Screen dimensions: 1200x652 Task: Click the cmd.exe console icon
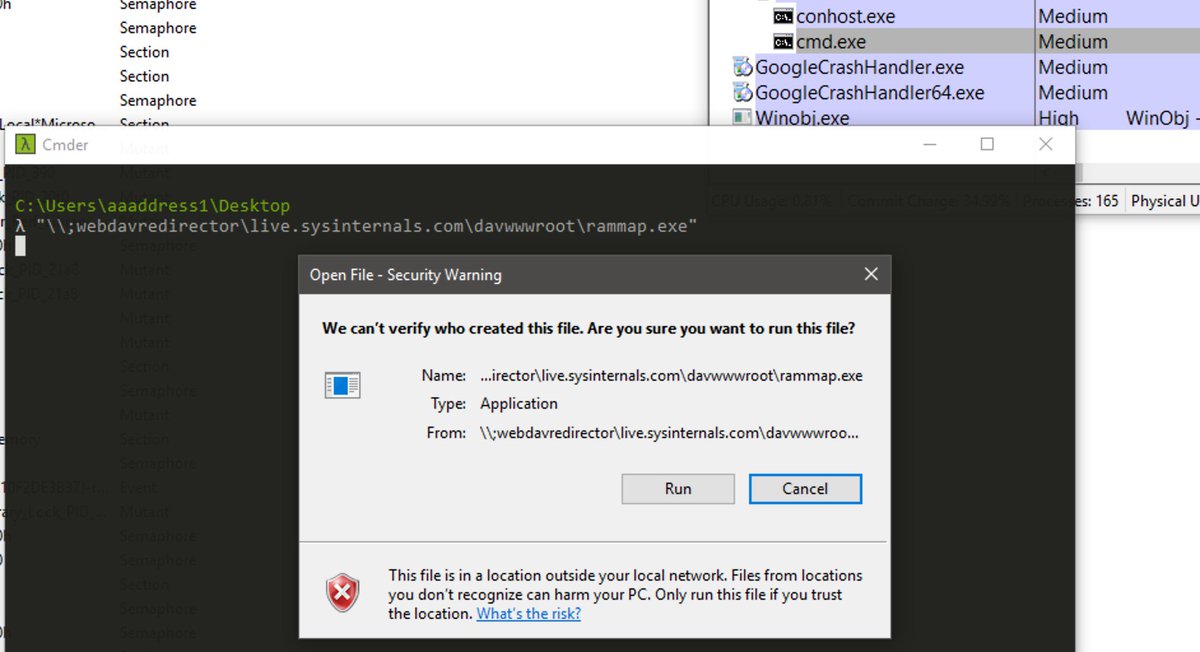tap(783, 42)
